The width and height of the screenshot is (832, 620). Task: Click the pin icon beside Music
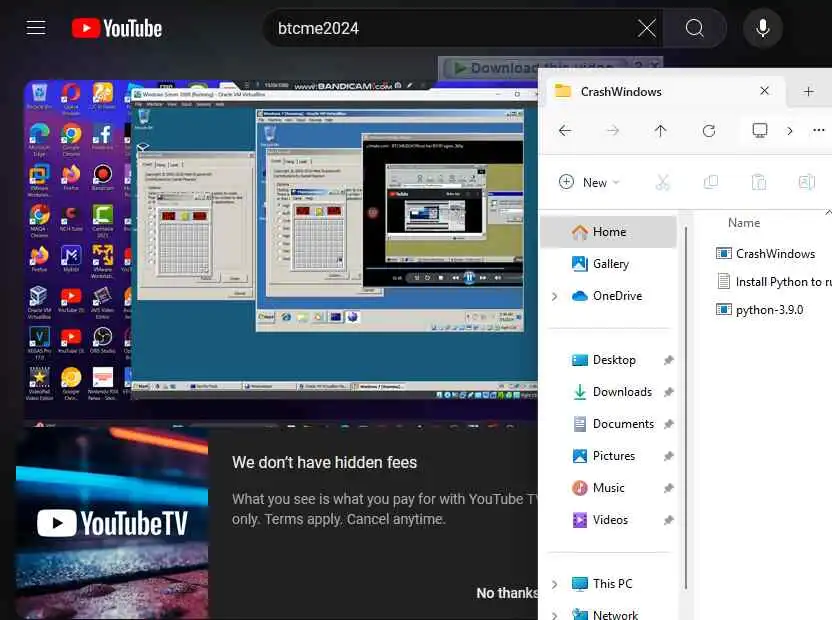coord(669,488)
